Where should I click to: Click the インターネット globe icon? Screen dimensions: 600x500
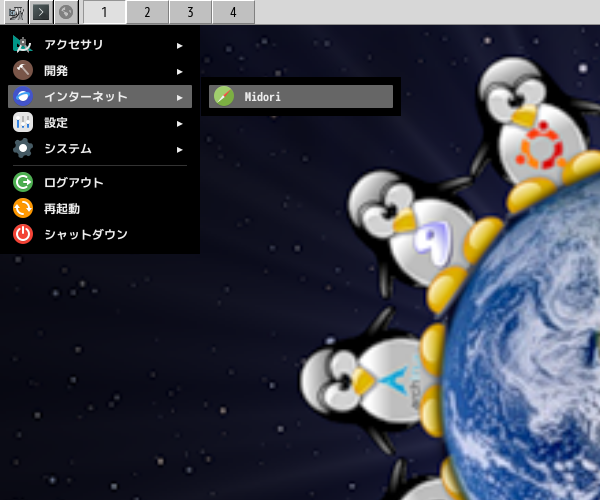pyautogui.click(x=23, y=96)
